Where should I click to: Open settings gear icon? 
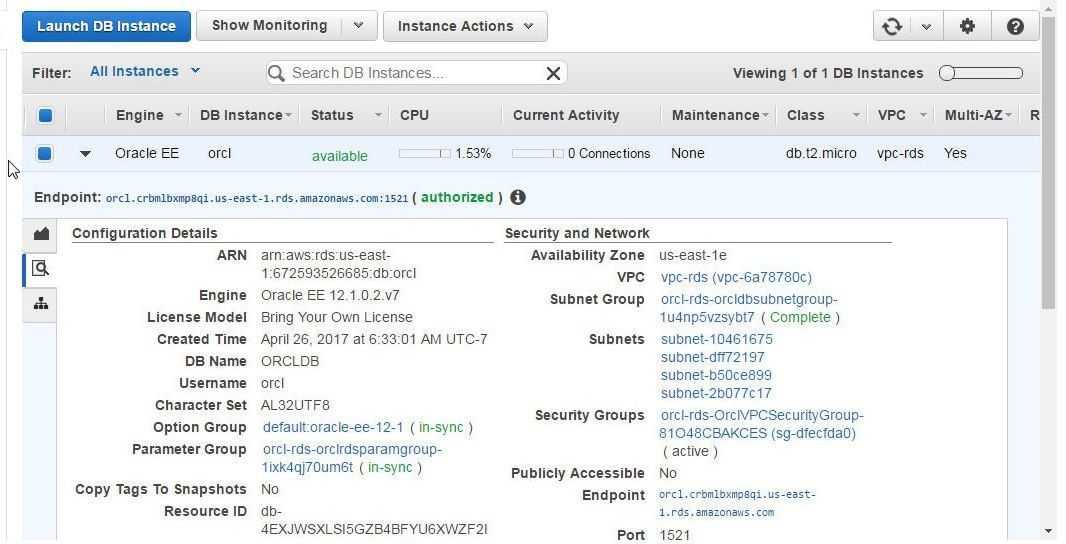[967, 27]
